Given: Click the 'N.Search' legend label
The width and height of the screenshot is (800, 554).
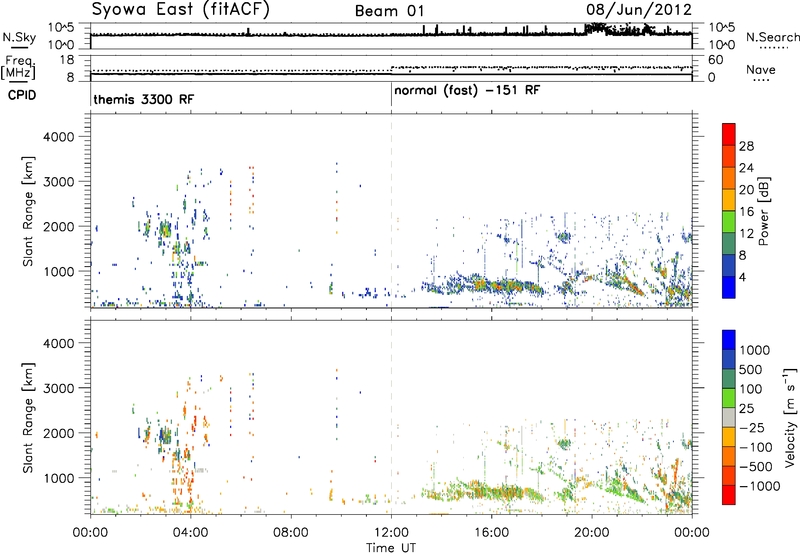Looking at the screenshot, I should 772,37.
